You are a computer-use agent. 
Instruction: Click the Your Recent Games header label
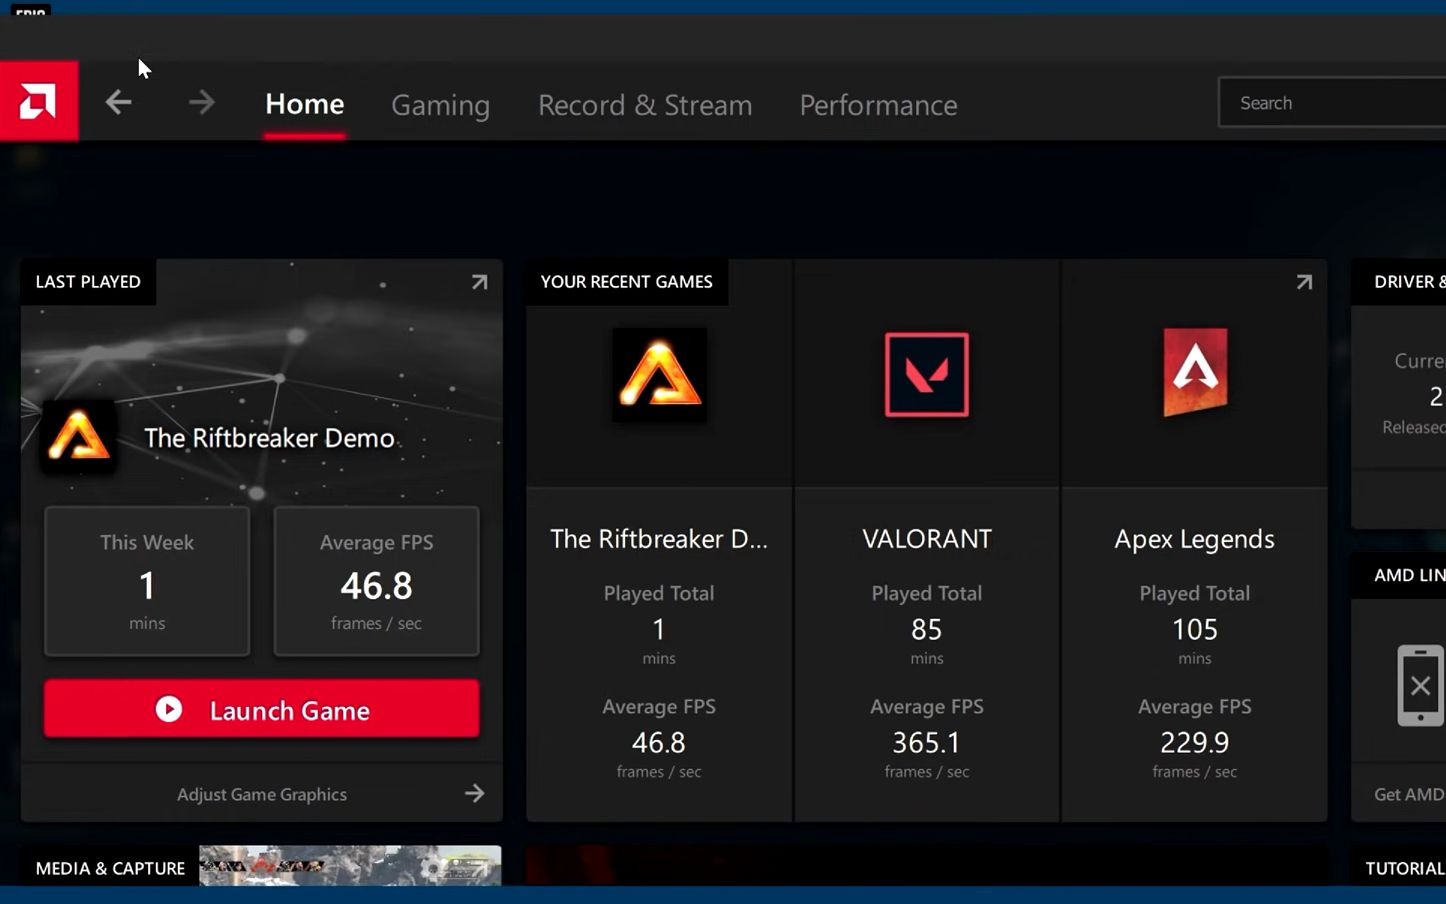coord(627,282)
